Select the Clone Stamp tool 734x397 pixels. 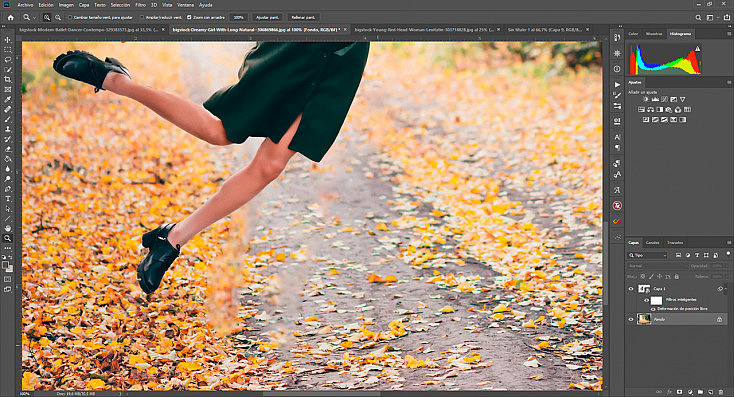click(x=7, y=129)
